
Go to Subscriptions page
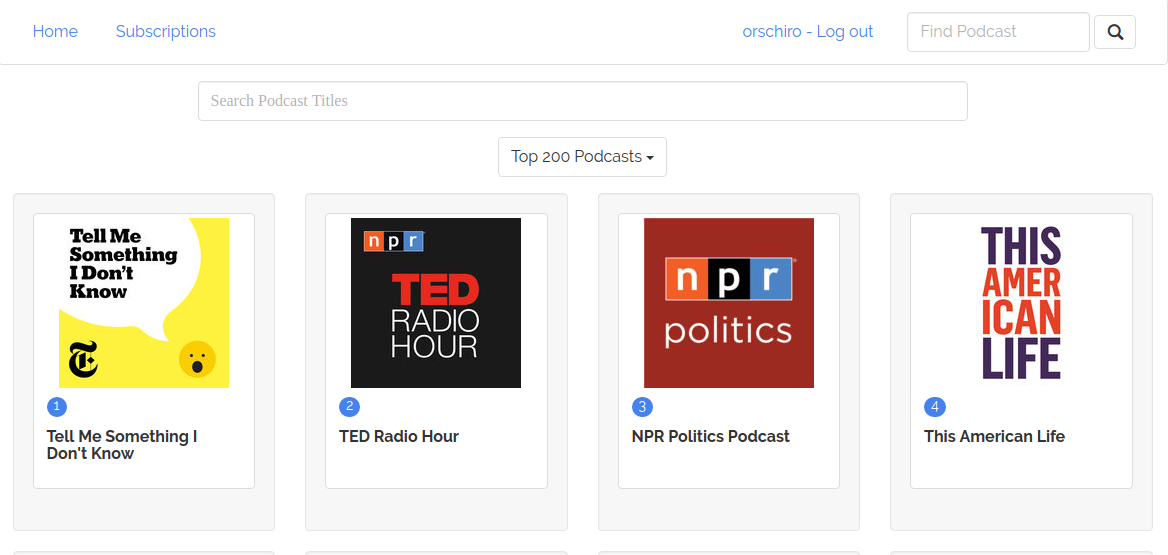tap(165, 31)
